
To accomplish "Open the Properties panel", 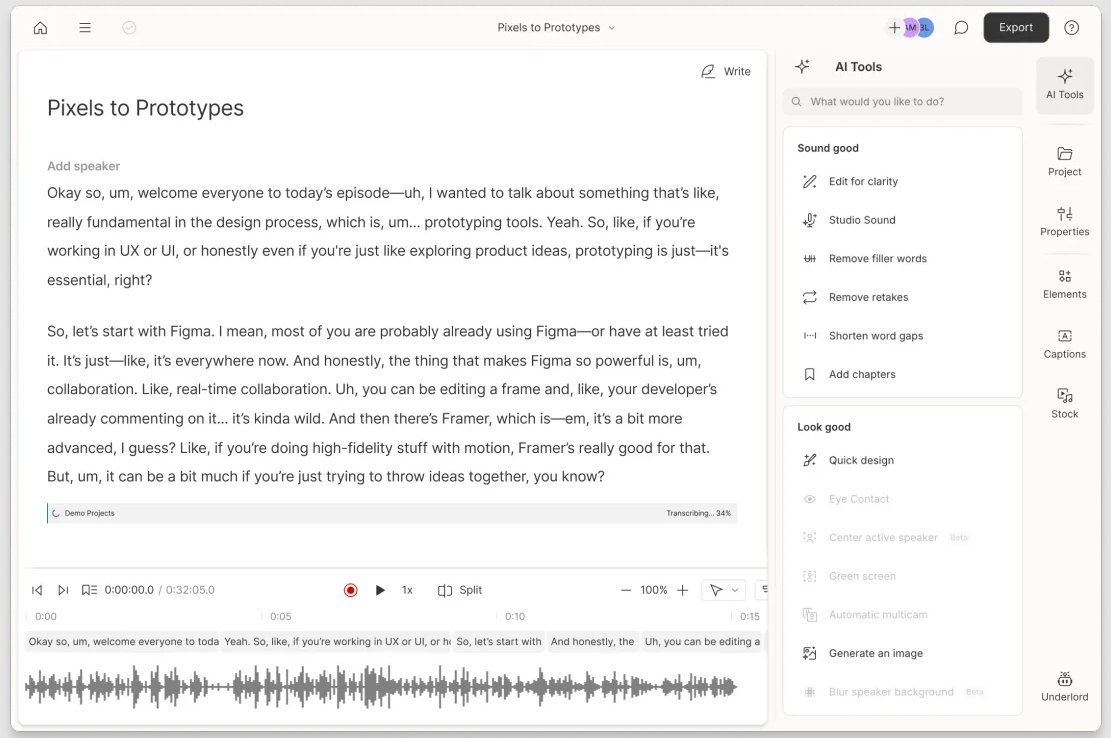I will click(x=1064, y=222).
